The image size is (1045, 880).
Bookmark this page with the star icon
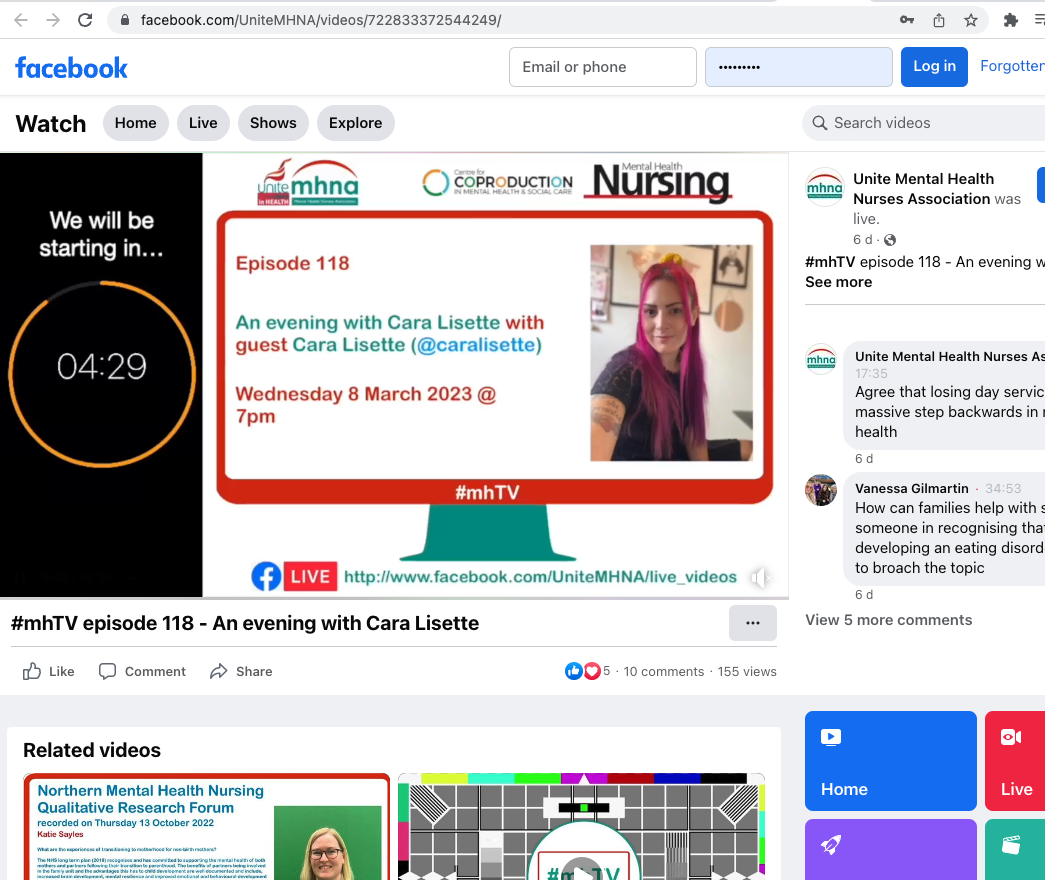coord(971,20)
